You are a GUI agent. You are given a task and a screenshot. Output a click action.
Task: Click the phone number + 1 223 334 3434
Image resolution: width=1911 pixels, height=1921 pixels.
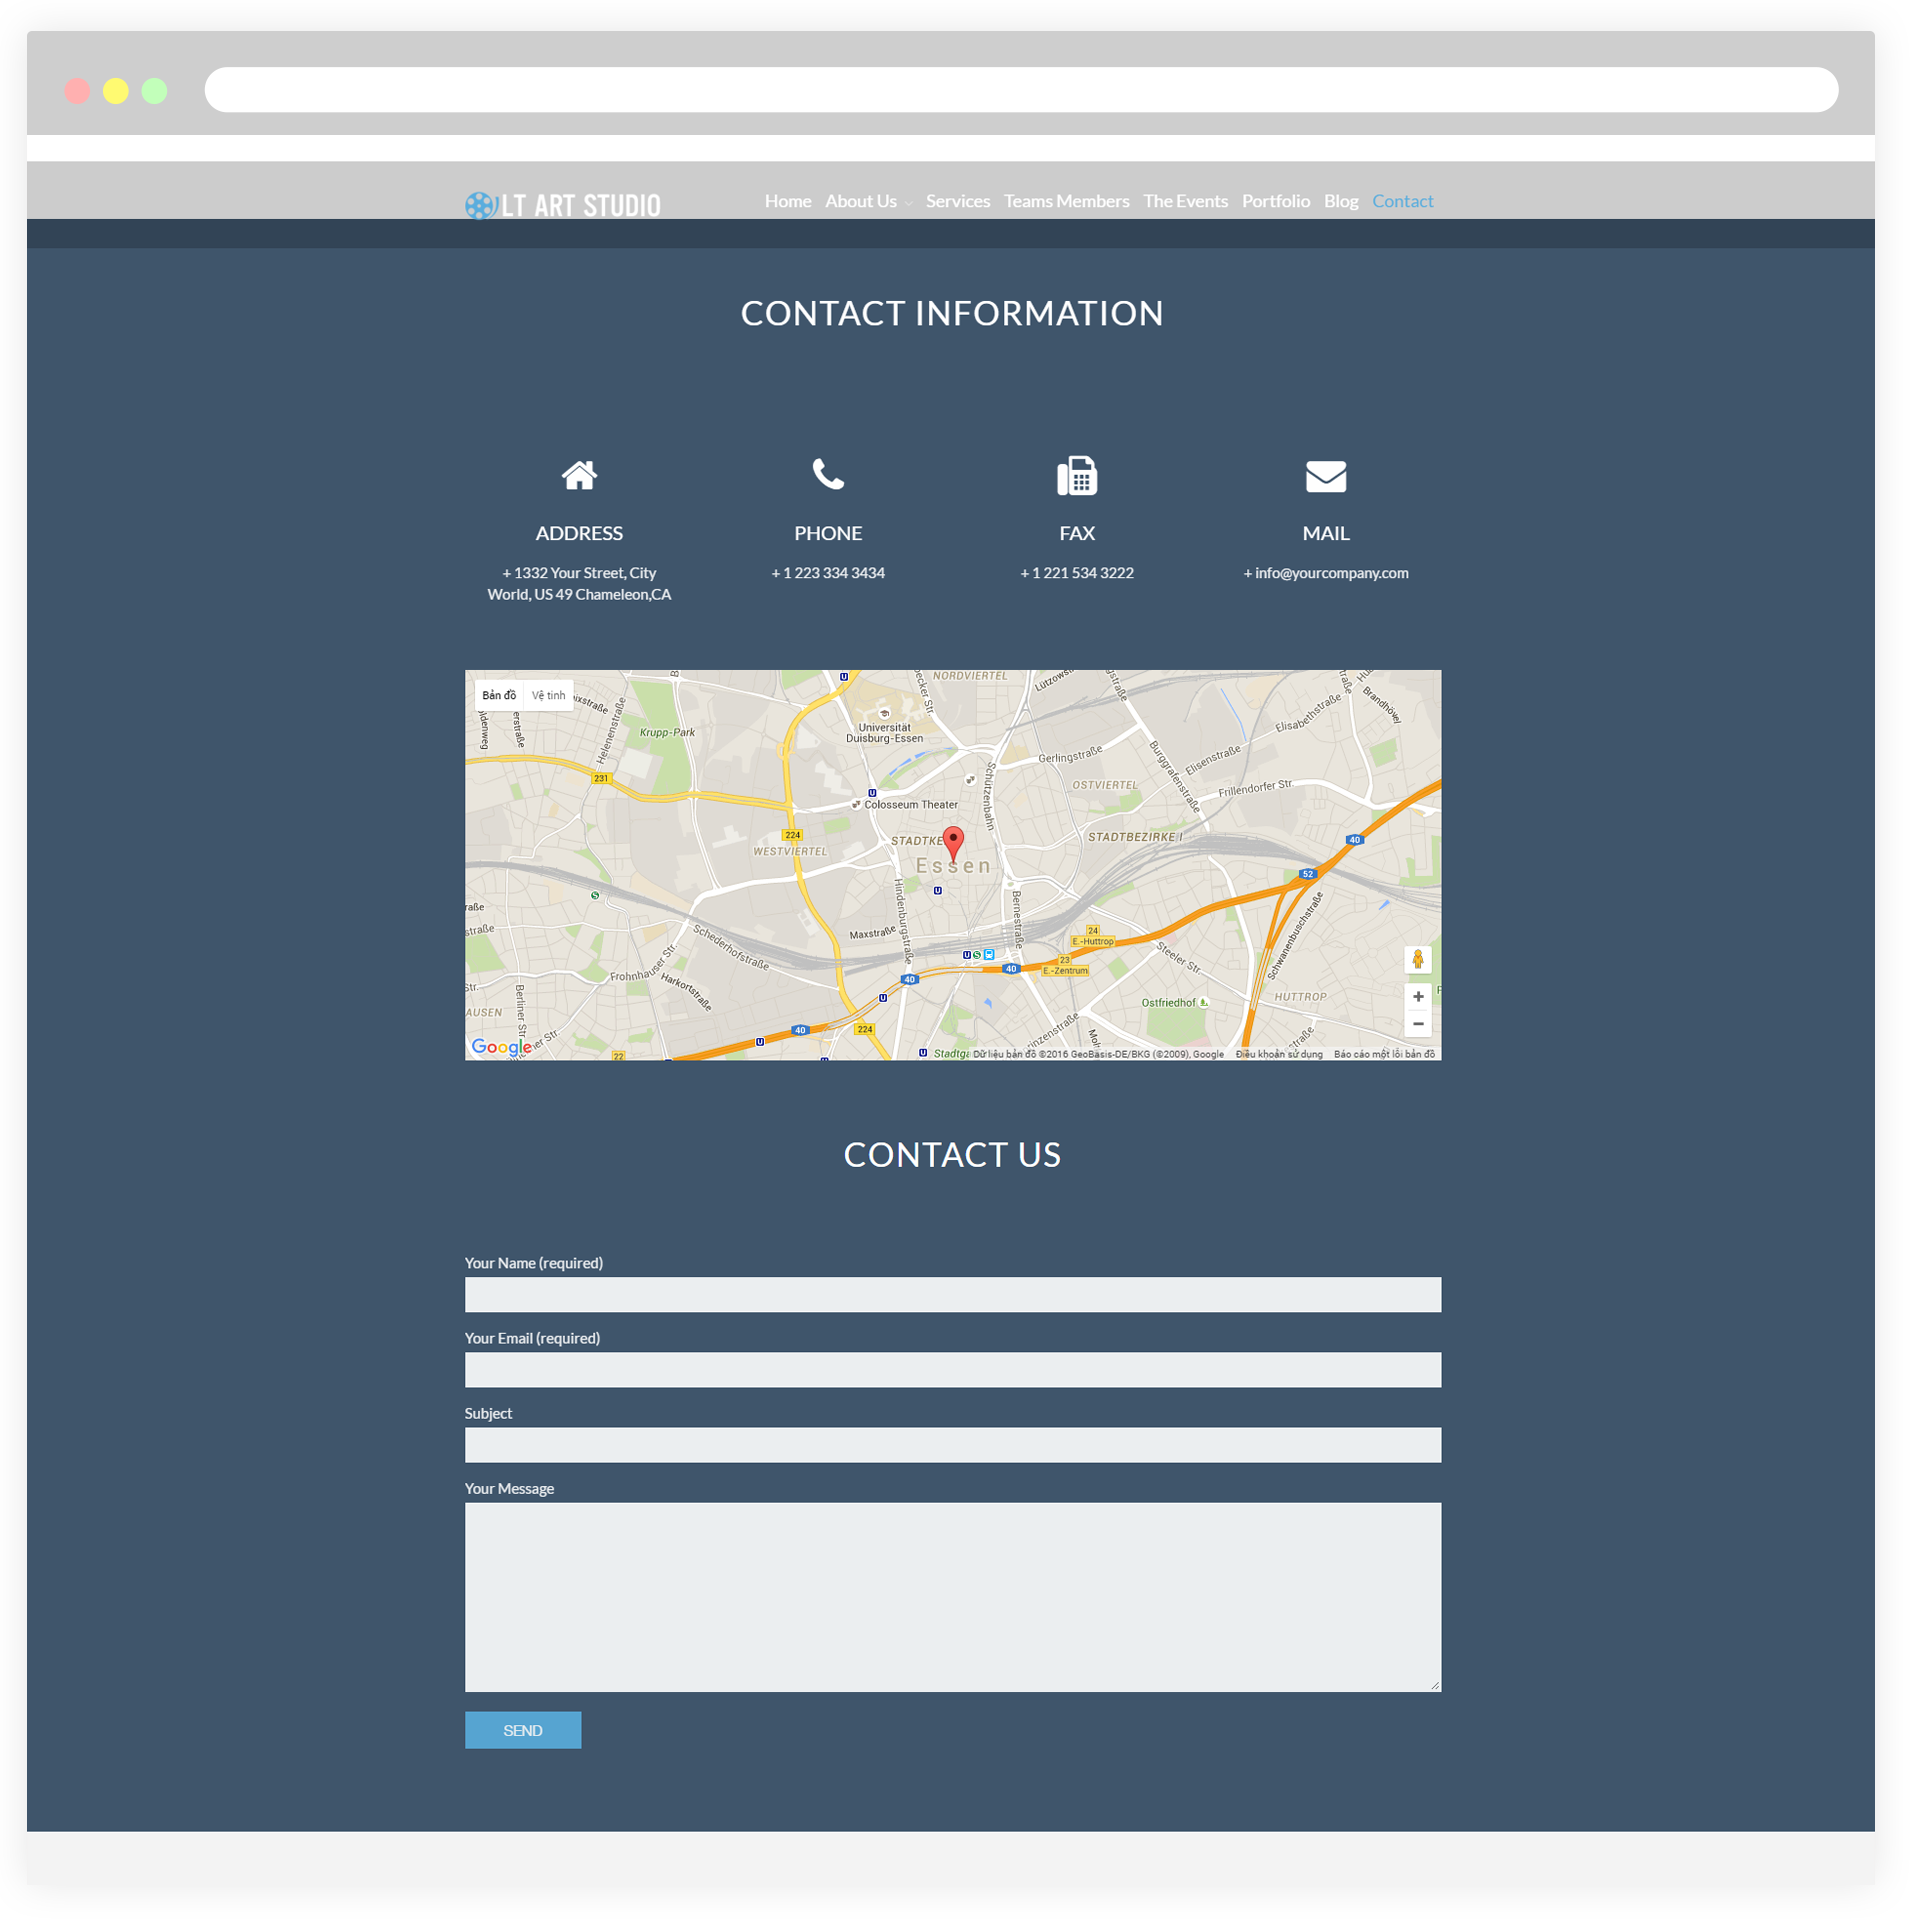[828, 573]
